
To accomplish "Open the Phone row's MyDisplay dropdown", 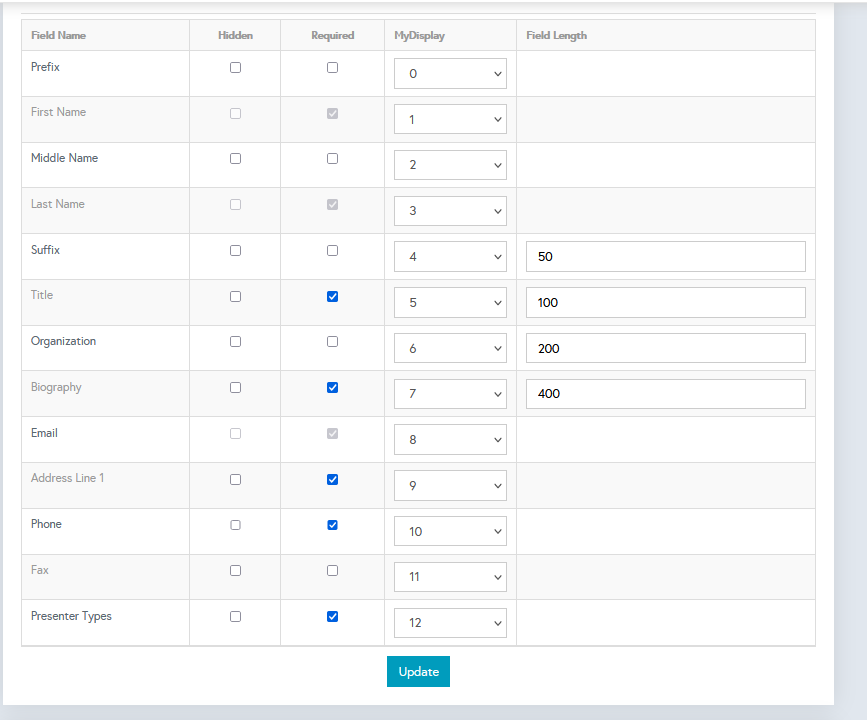I will coord(450,531).
